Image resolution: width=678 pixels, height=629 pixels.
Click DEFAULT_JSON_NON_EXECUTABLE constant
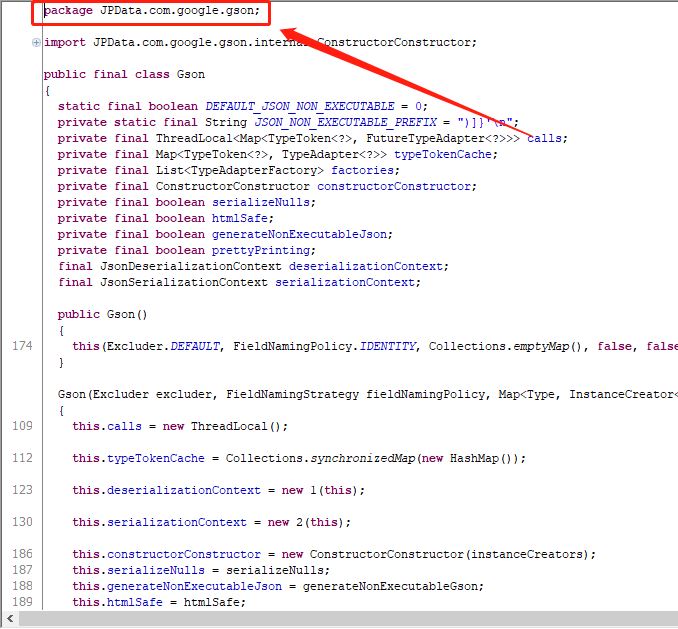click(300, 106)
